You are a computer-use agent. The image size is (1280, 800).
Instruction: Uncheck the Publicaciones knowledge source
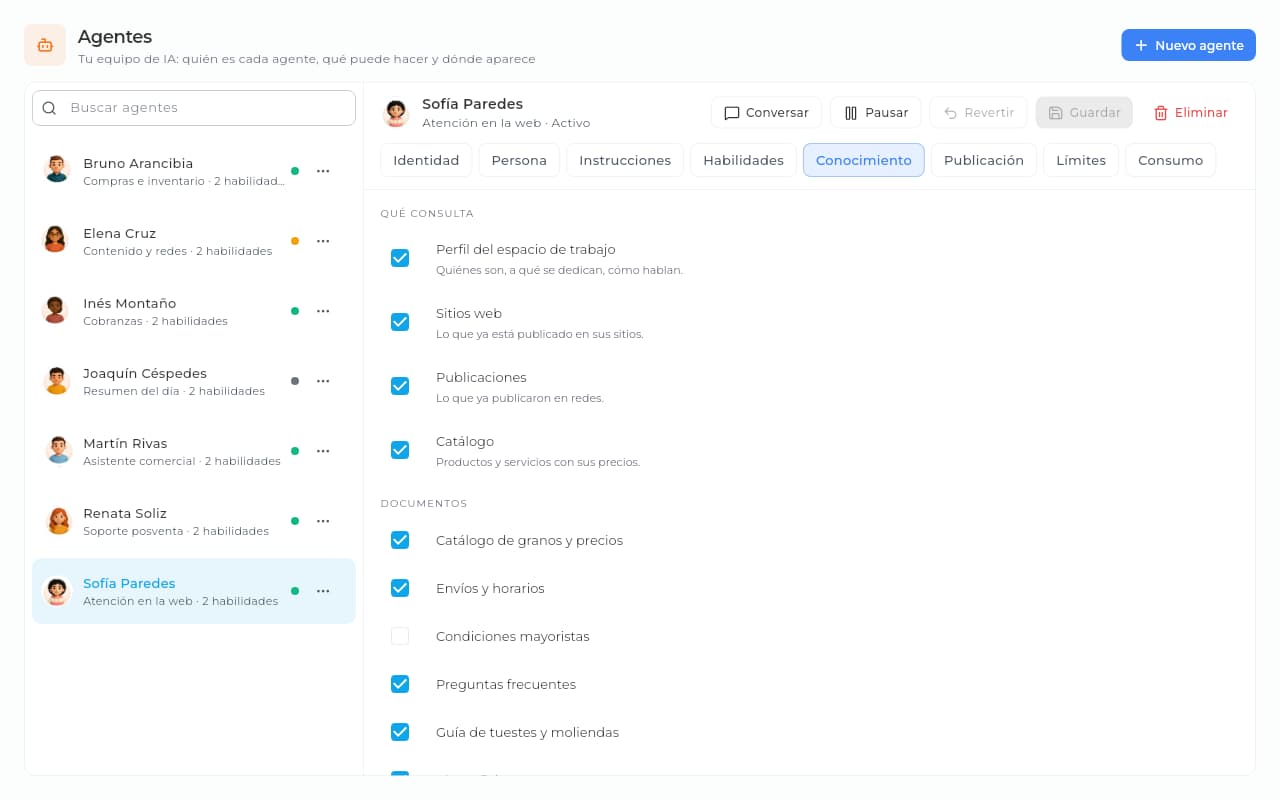[400, 386]
